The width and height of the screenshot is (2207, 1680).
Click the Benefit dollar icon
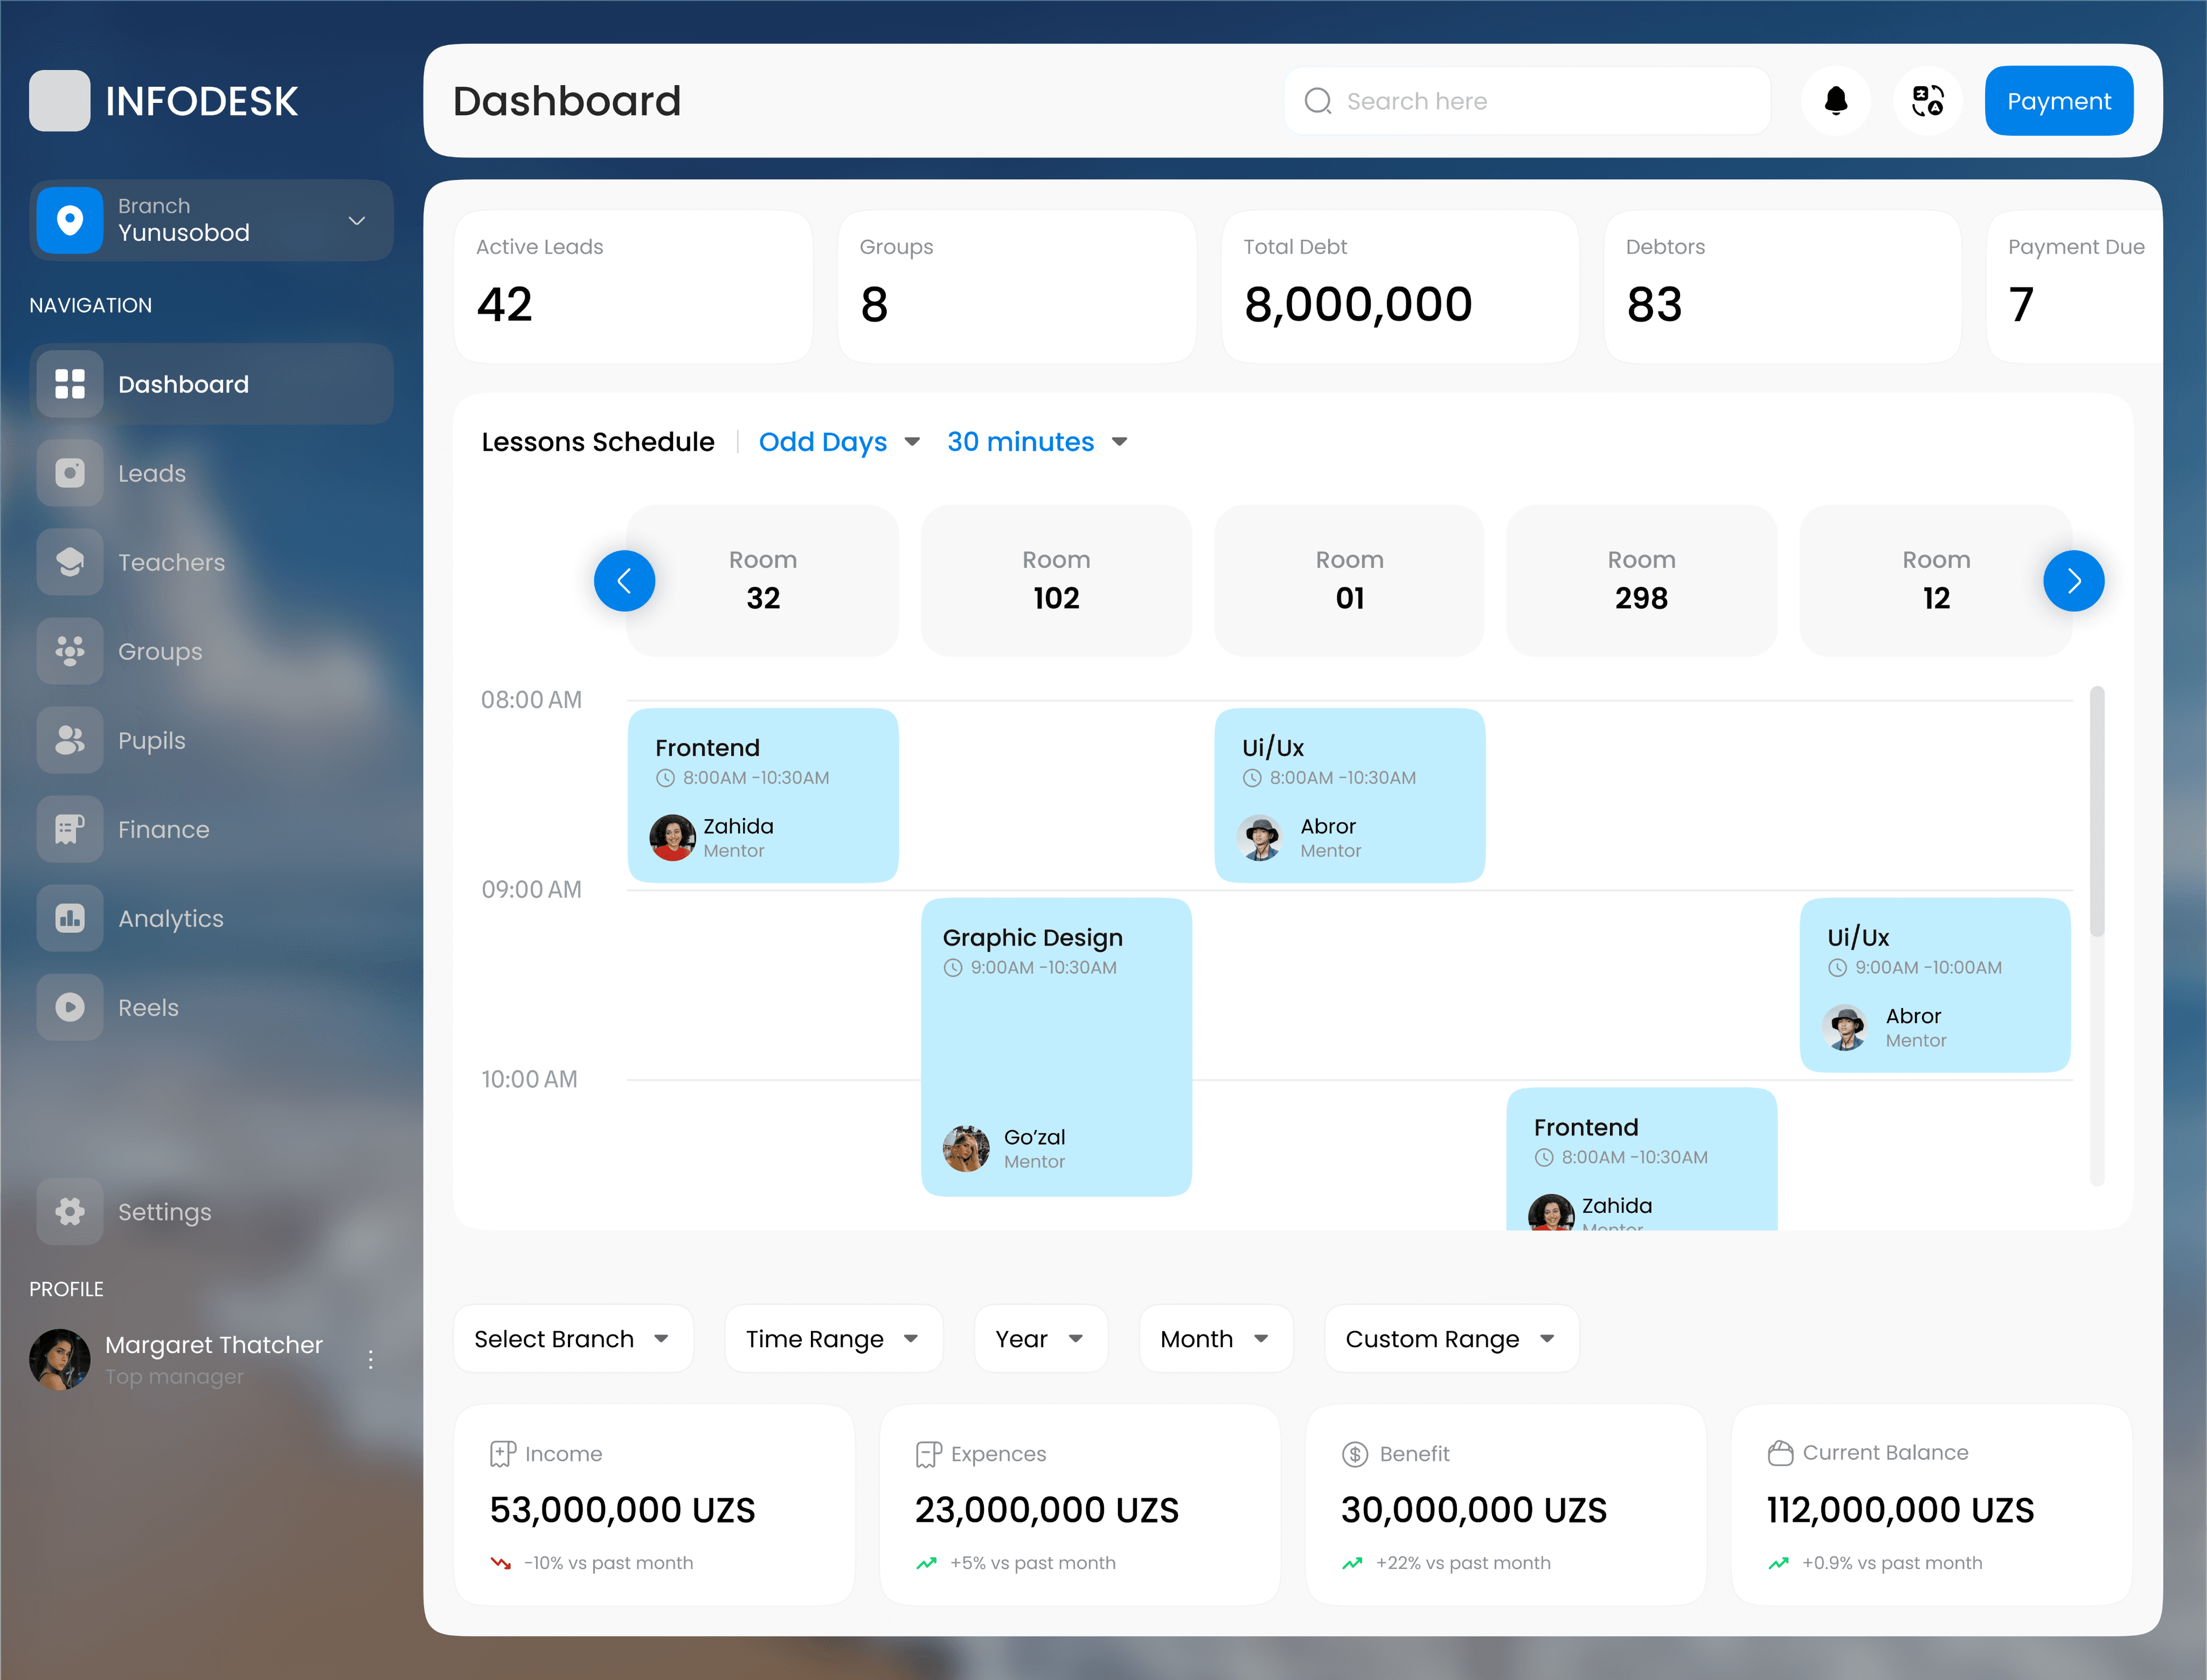click(x=1355, y=1454)
